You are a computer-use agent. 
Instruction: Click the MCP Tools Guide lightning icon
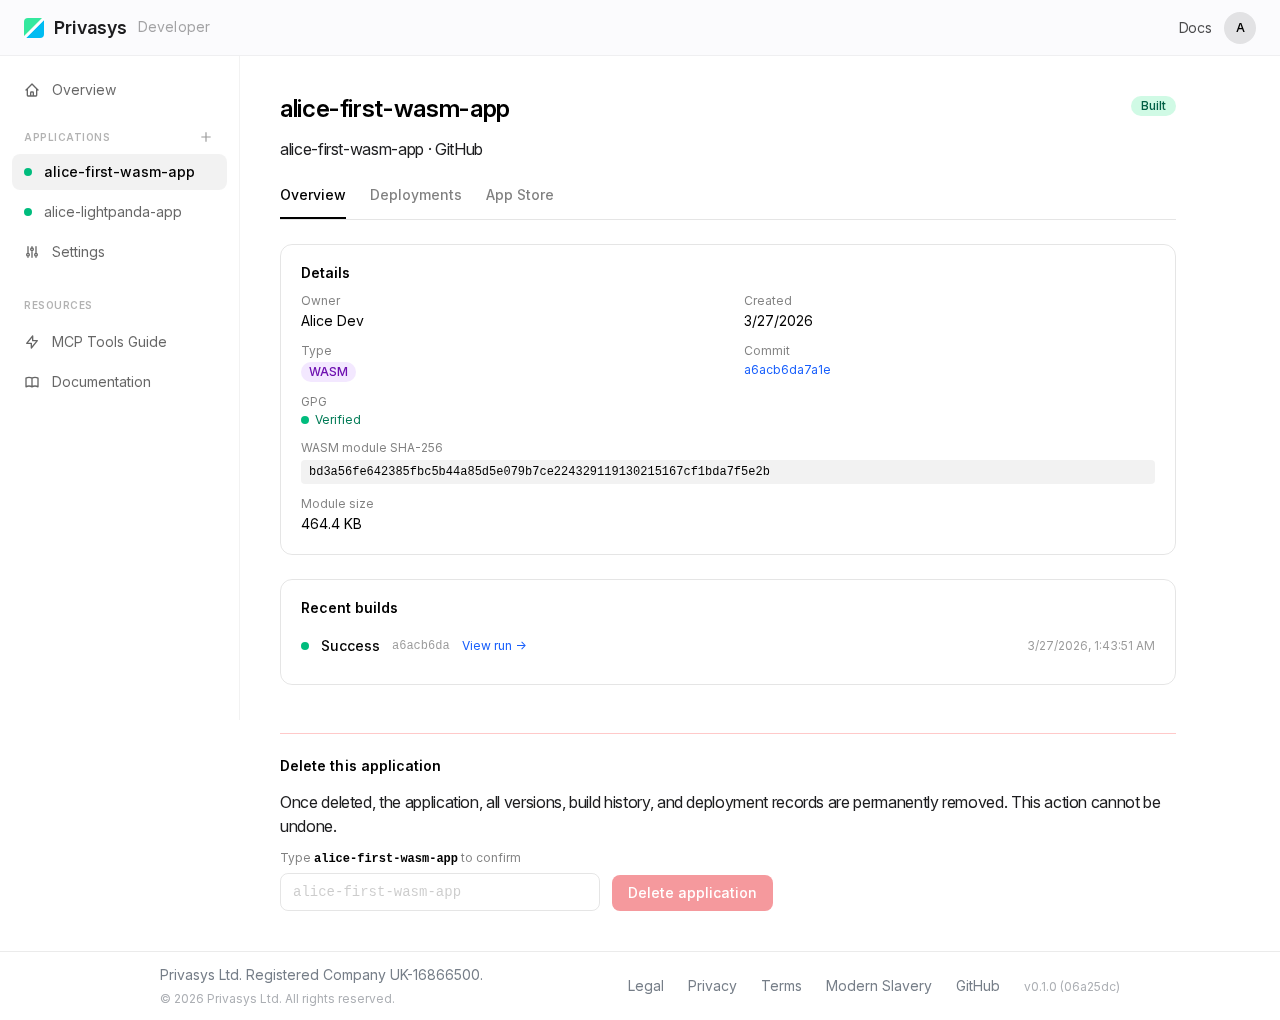click(32, 342)
